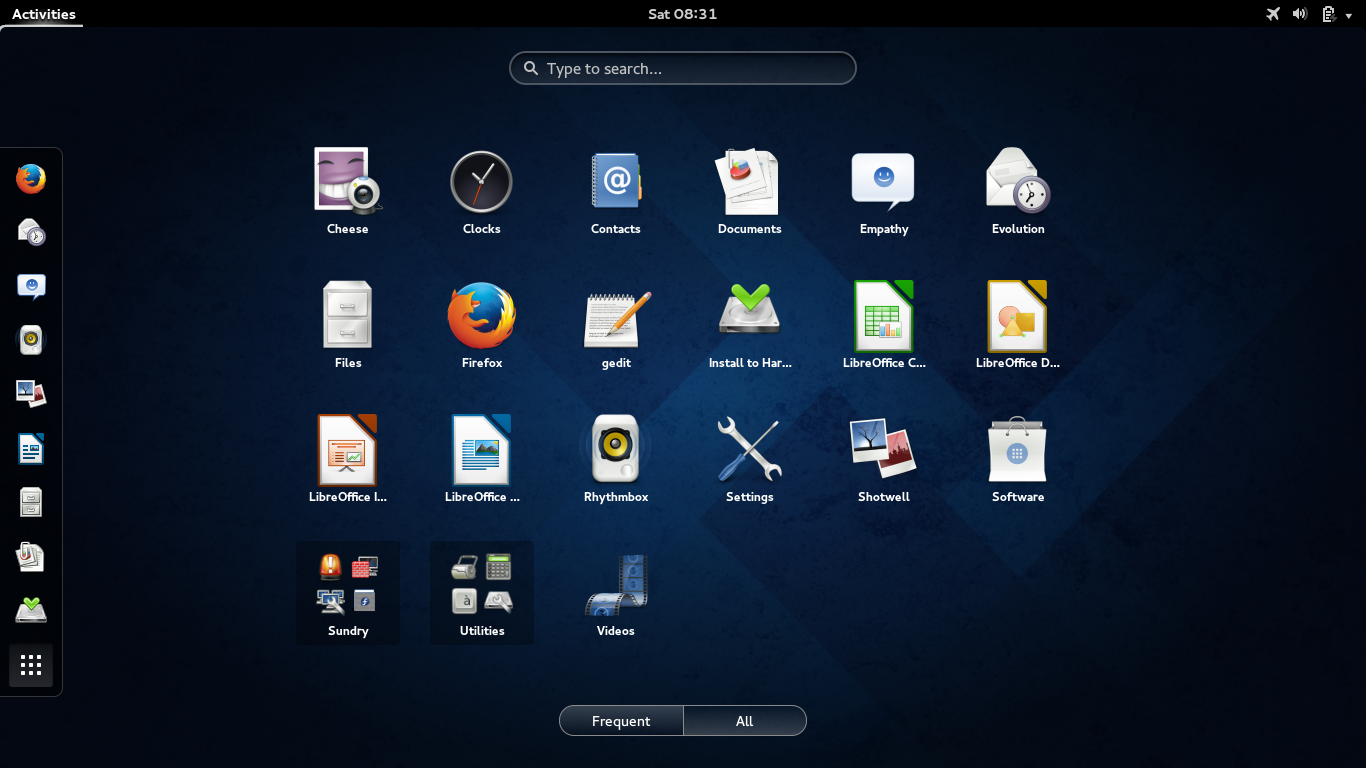Open the Settings application

tap(750, 459)
